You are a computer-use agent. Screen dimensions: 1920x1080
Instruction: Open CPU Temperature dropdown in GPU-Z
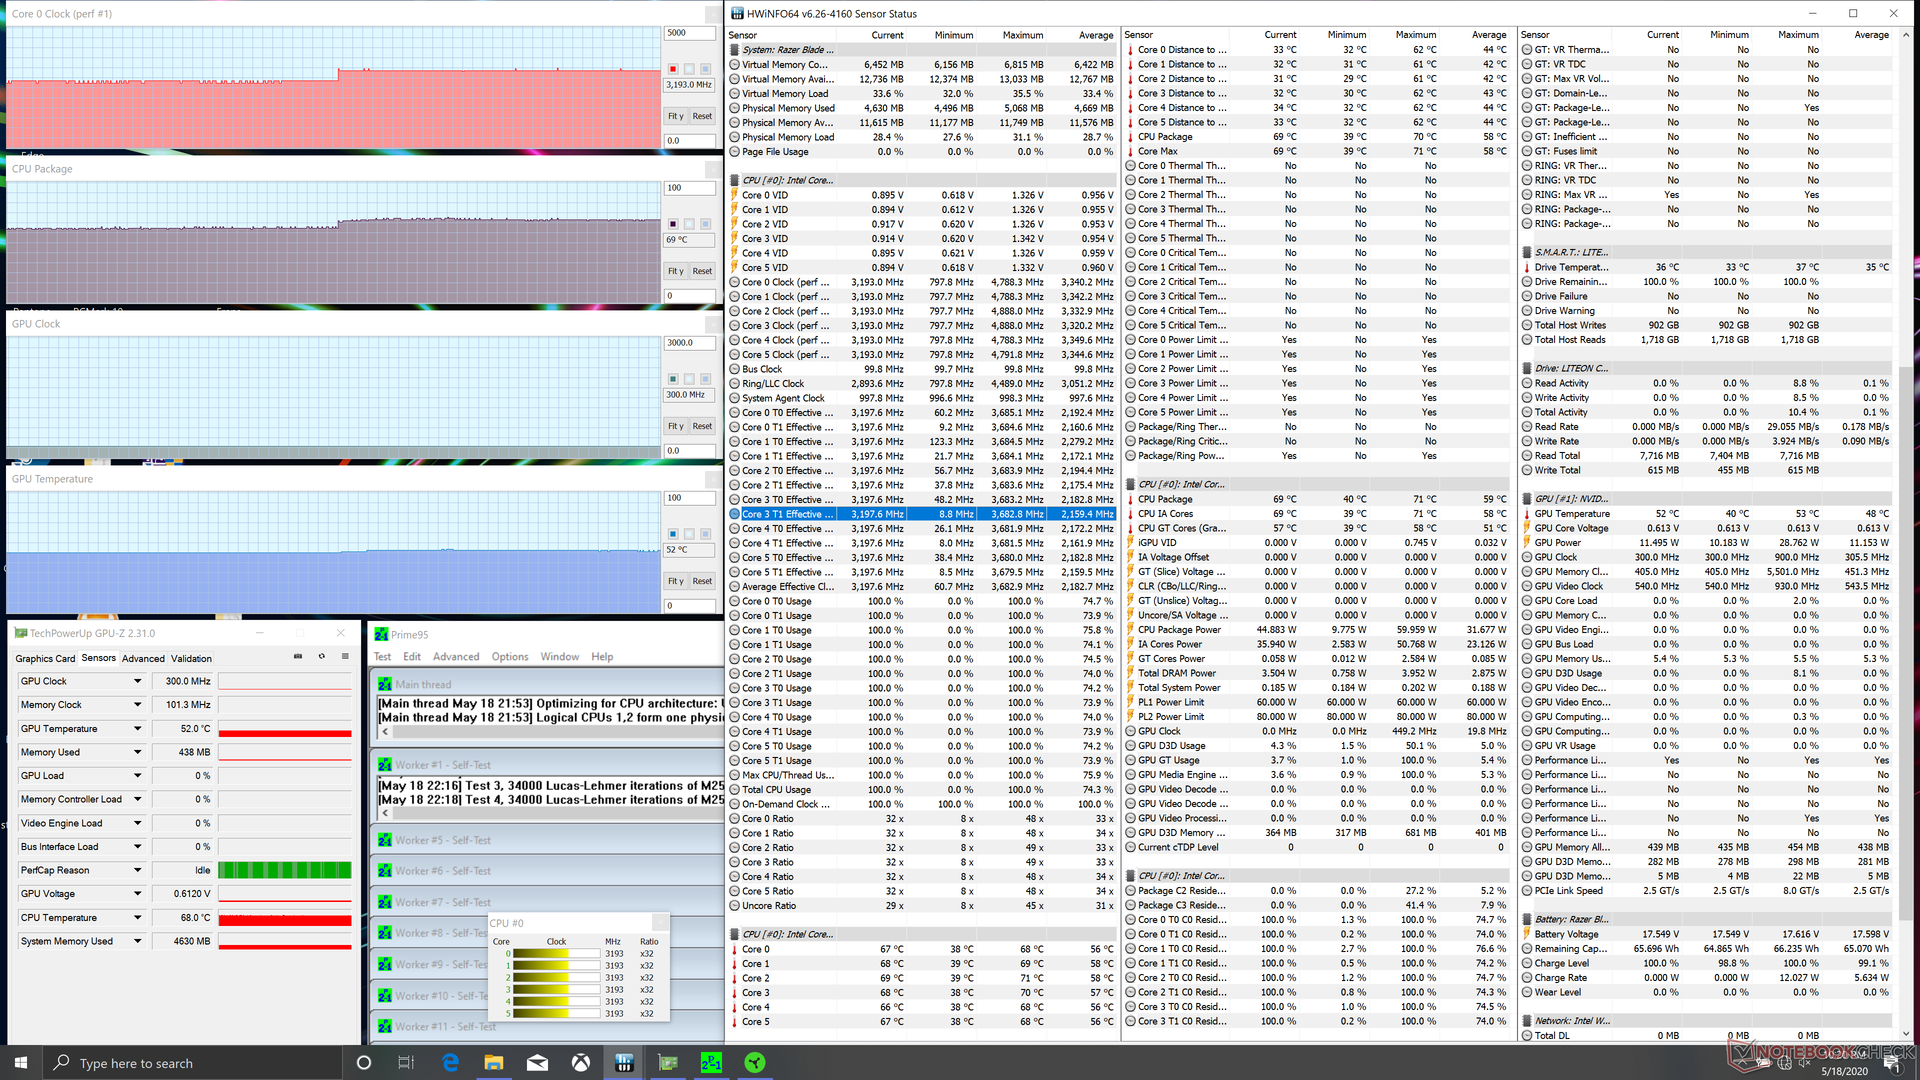137,917
